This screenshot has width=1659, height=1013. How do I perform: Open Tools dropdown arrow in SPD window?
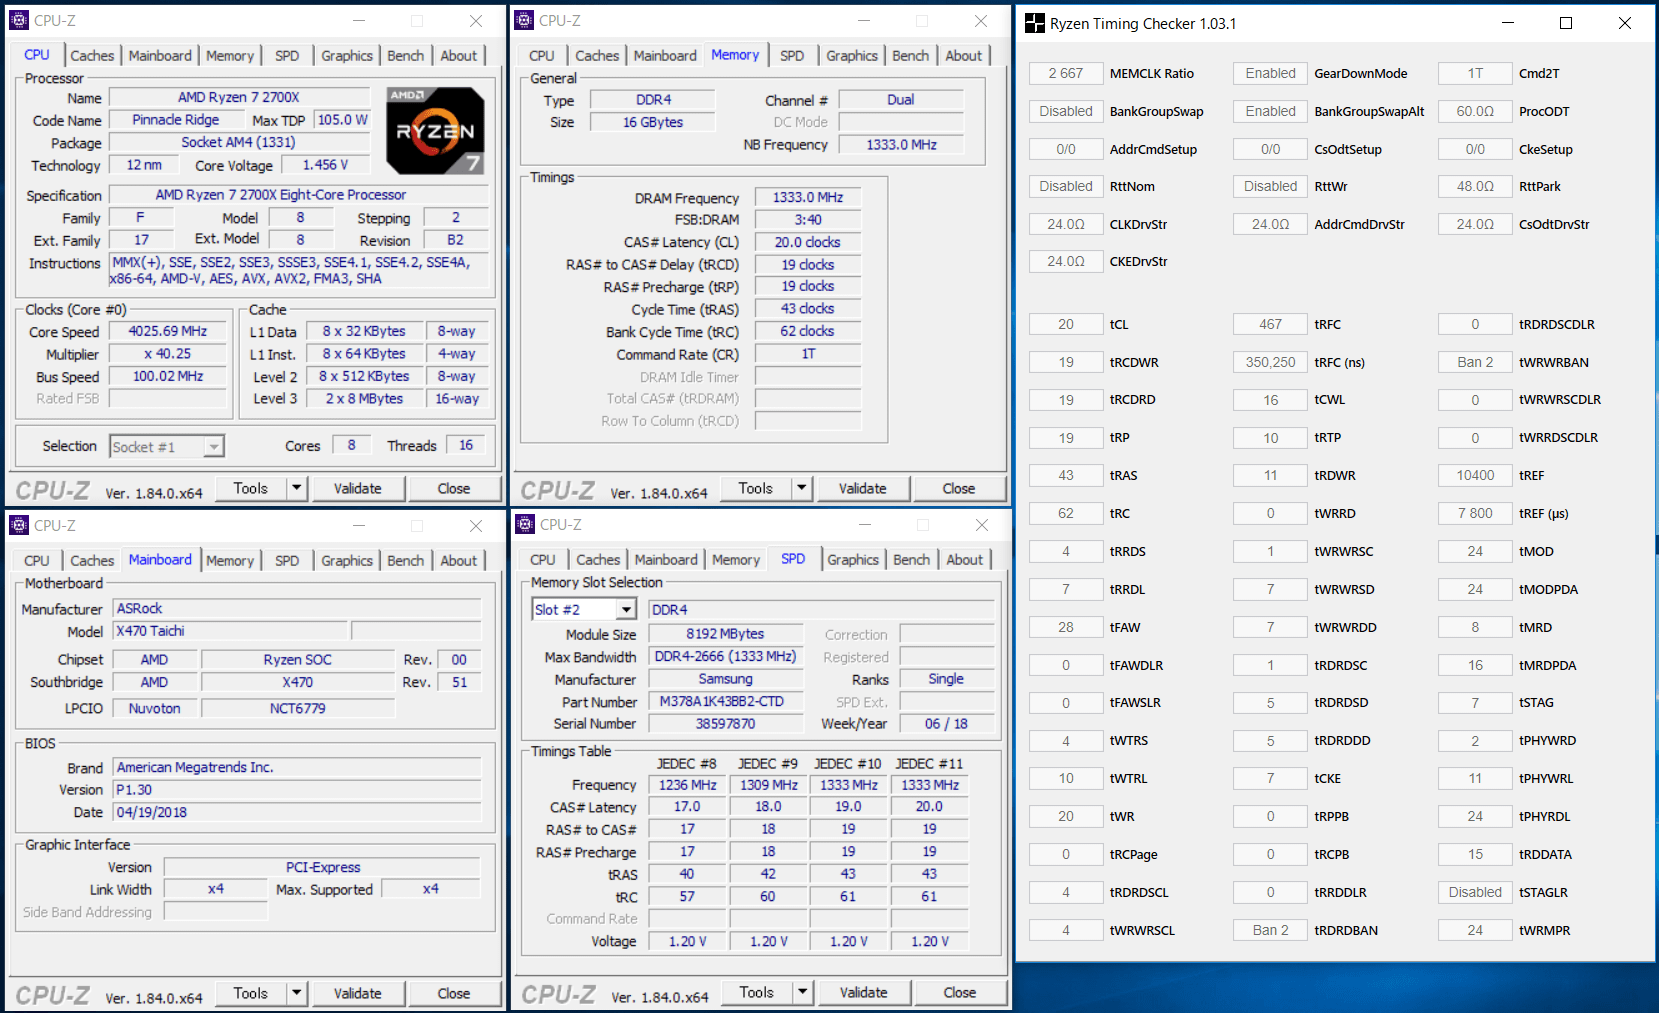(x=802, y=992)
